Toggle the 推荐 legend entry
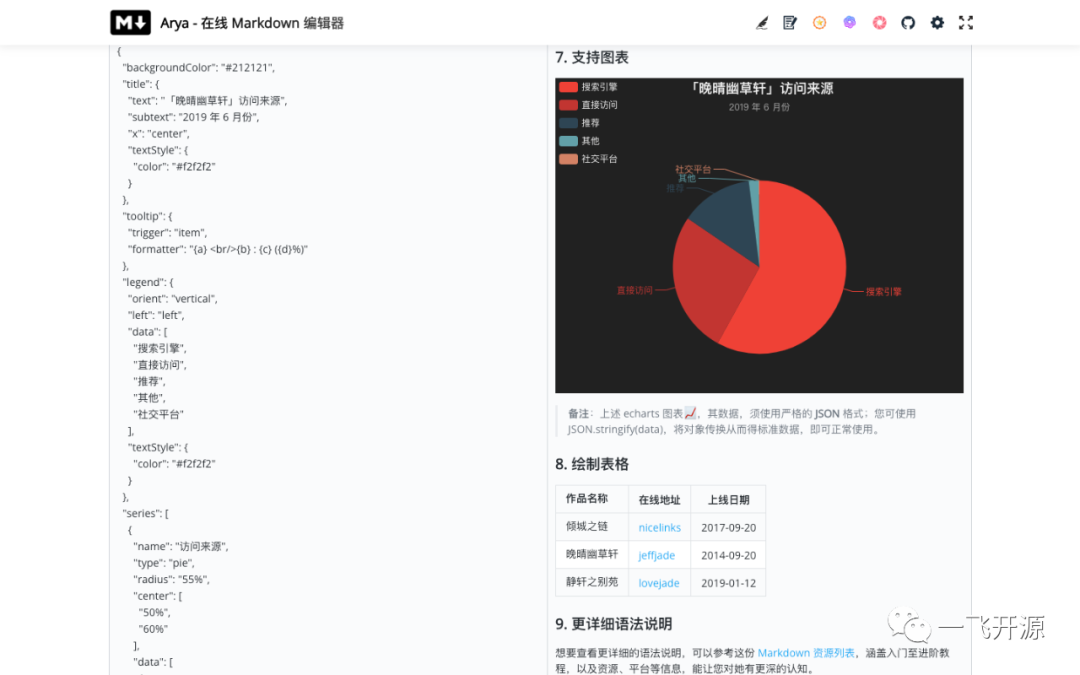The image size is (1080, 675). pos(579,123)
